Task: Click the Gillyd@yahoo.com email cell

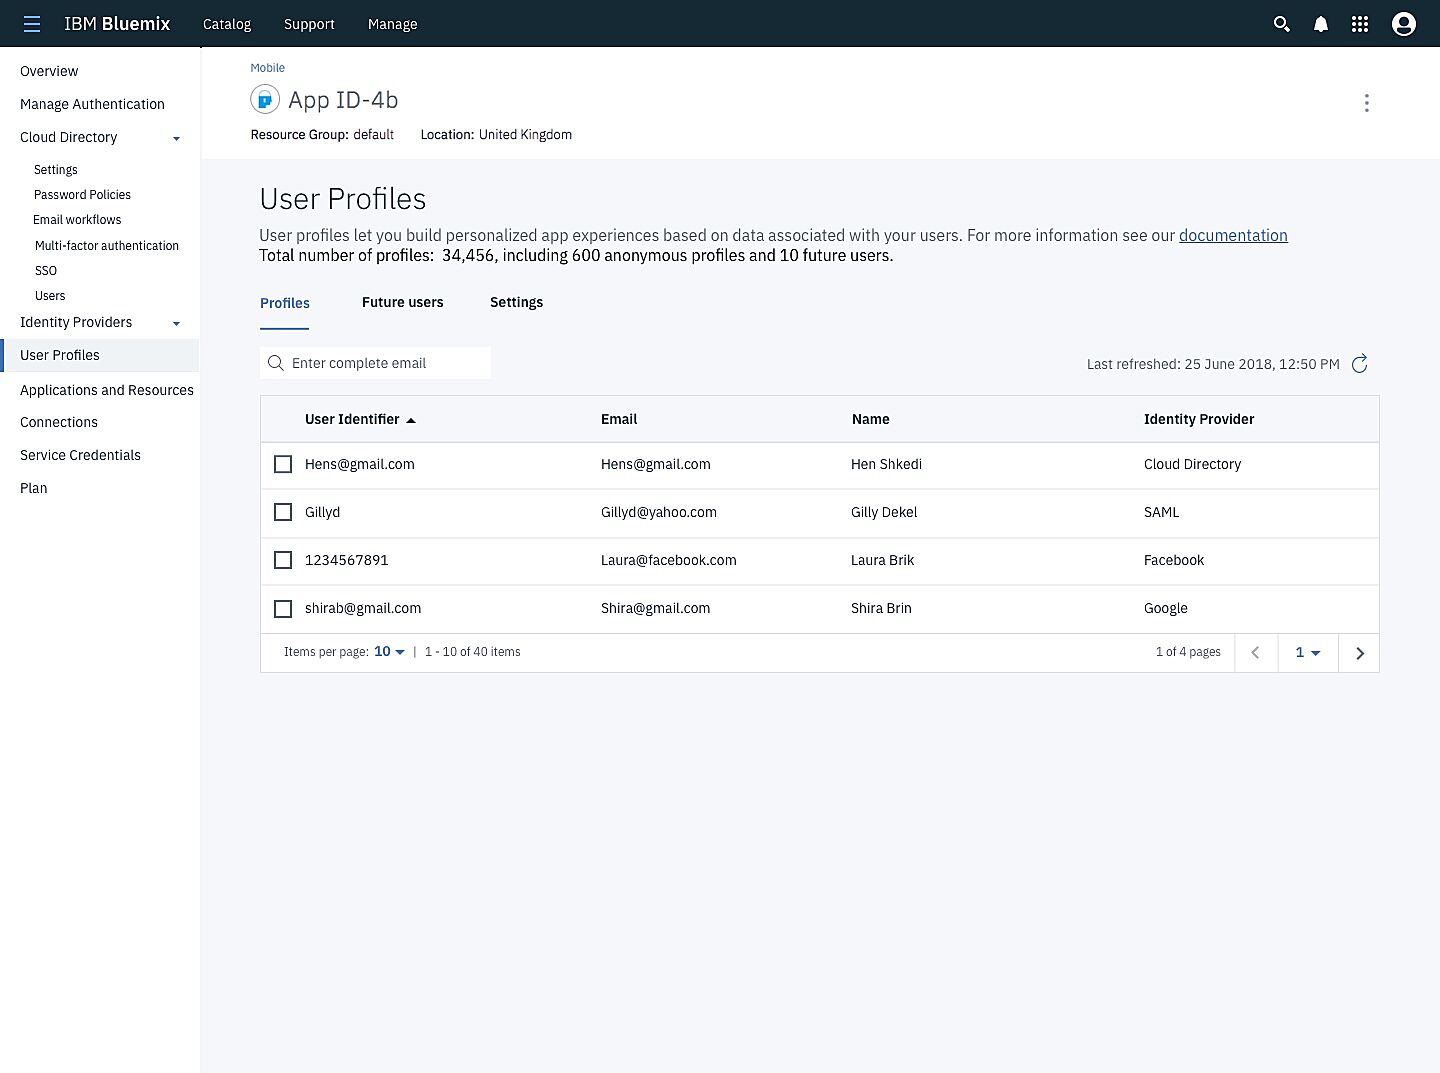Action: point(659,512)
